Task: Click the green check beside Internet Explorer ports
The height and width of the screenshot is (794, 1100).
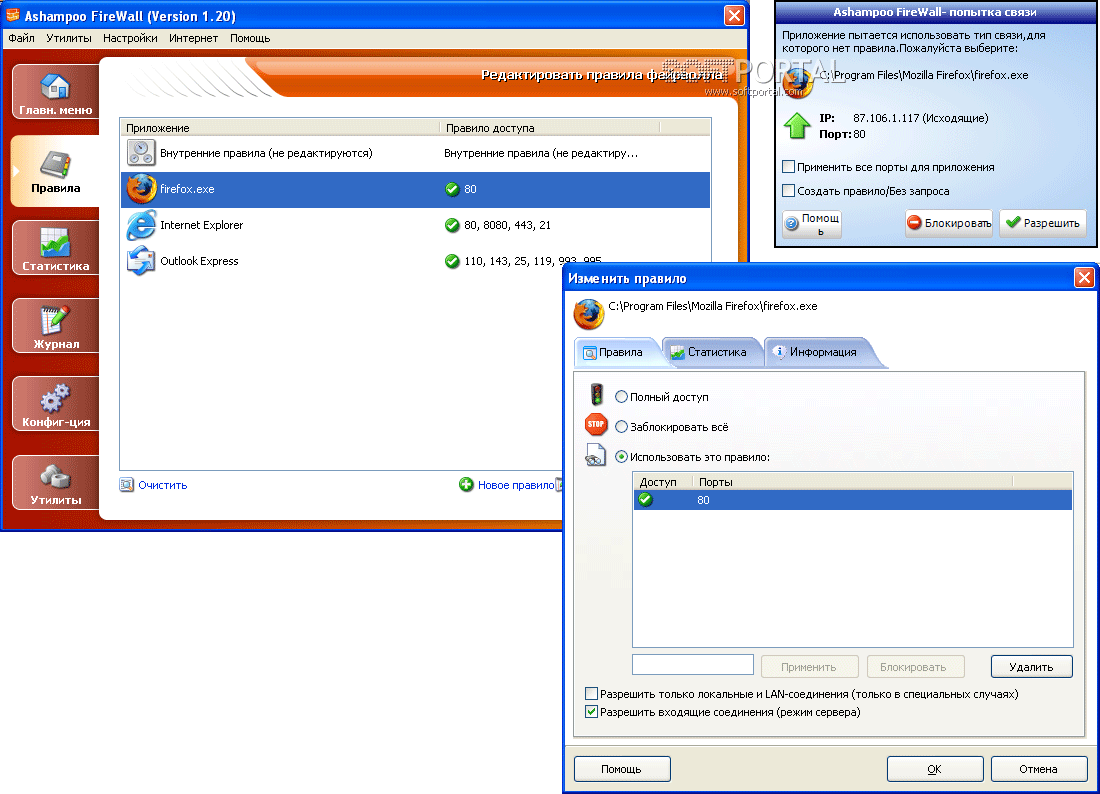Action: point(452,225)
